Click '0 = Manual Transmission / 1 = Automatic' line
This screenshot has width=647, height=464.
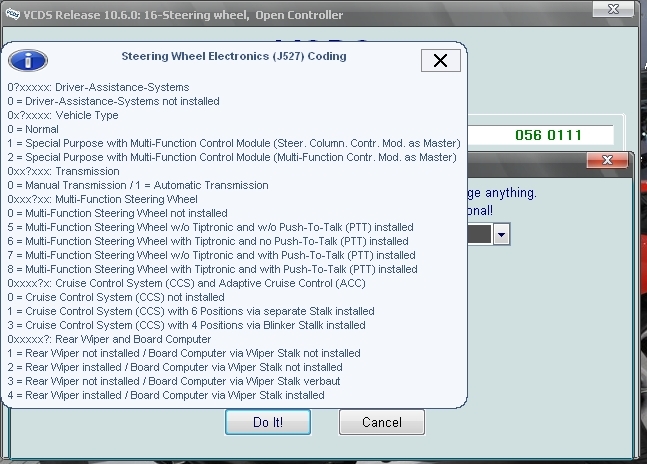coord(138,186)
